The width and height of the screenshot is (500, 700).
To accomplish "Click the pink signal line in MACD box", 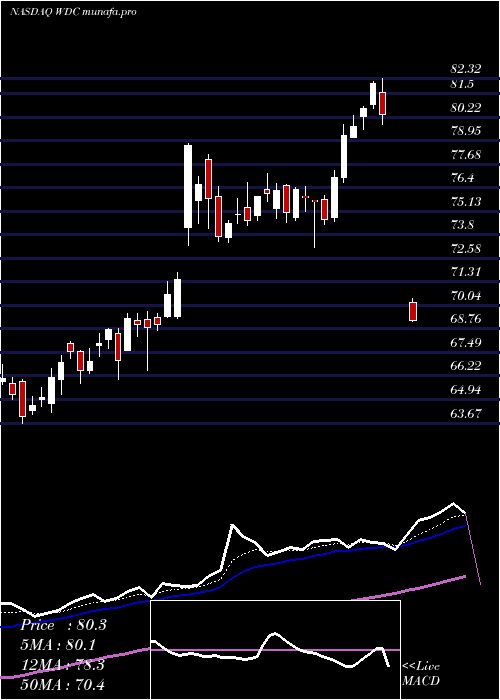I will click(x=275, y=650).
